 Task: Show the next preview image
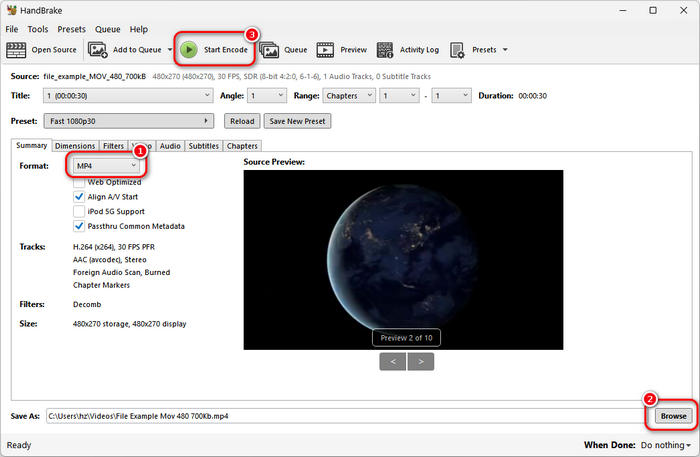pos(421,361)
